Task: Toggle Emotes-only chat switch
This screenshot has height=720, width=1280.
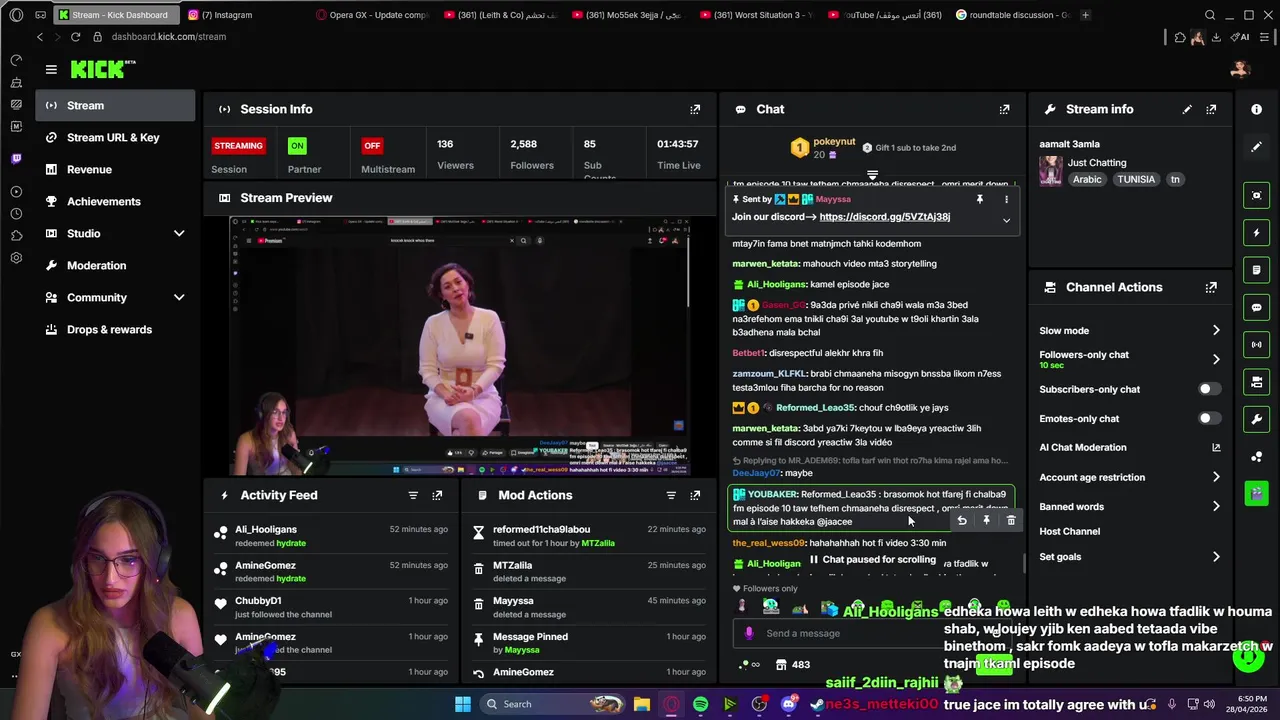Action: 1208,418
